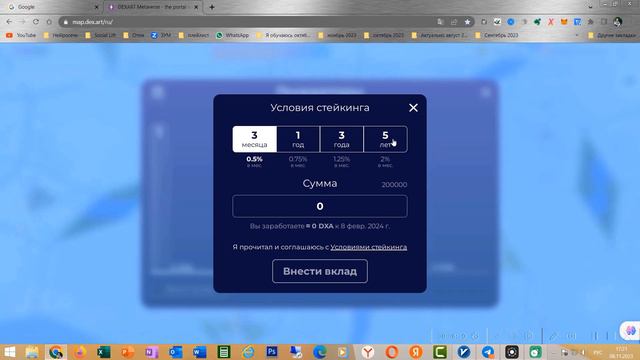
Task: Open Camtasia from the taskbar
Action: [x=440, y=352]
